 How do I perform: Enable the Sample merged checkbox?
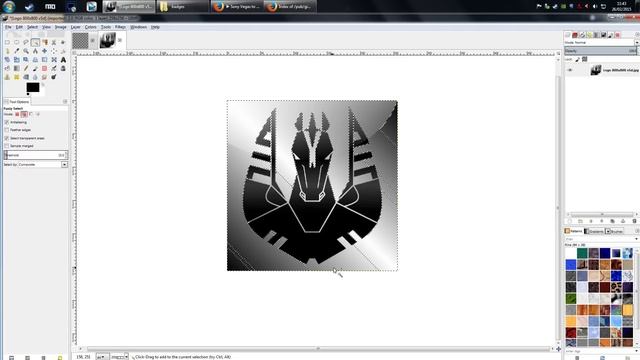[7, 146]
